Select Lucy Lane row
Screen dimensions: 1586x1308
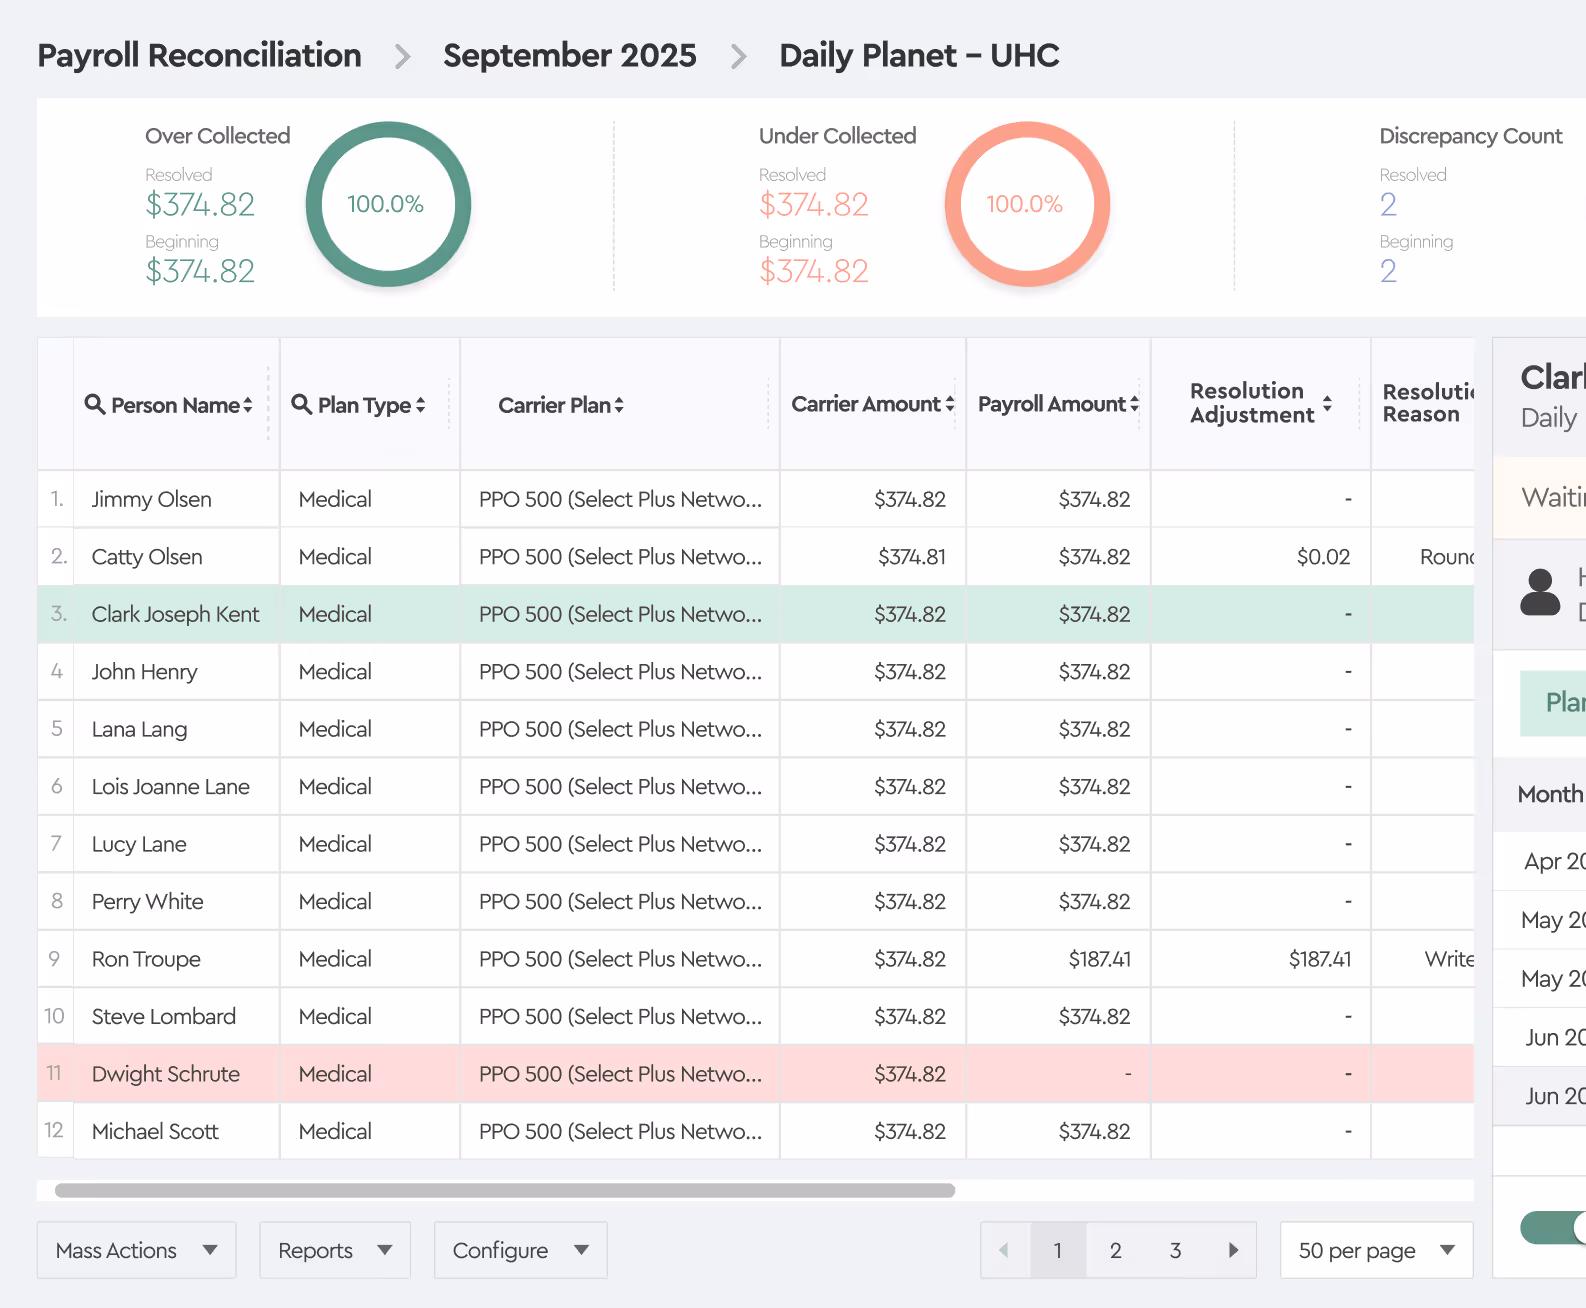pos(756,844)
